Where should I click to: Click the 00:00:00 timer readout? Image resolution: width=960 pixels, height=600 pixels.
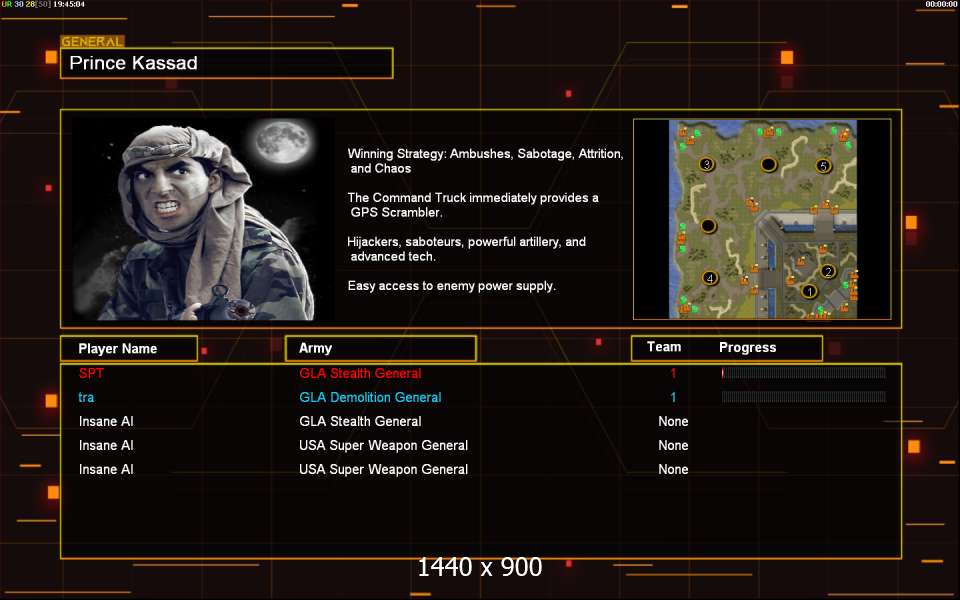[942, 4]
